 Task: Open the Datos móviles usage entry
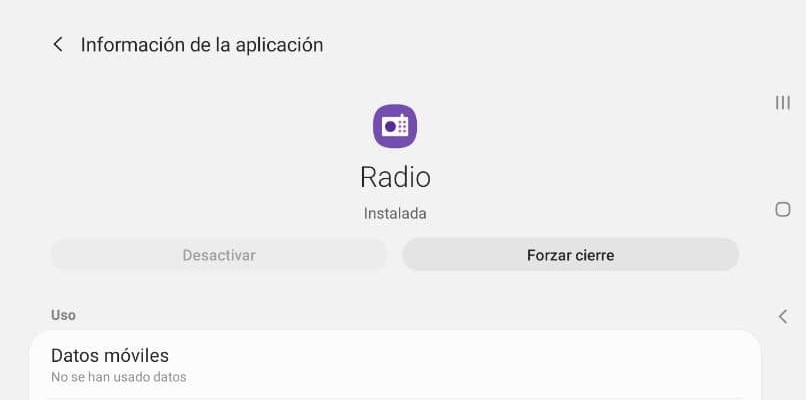coord(395,365)
